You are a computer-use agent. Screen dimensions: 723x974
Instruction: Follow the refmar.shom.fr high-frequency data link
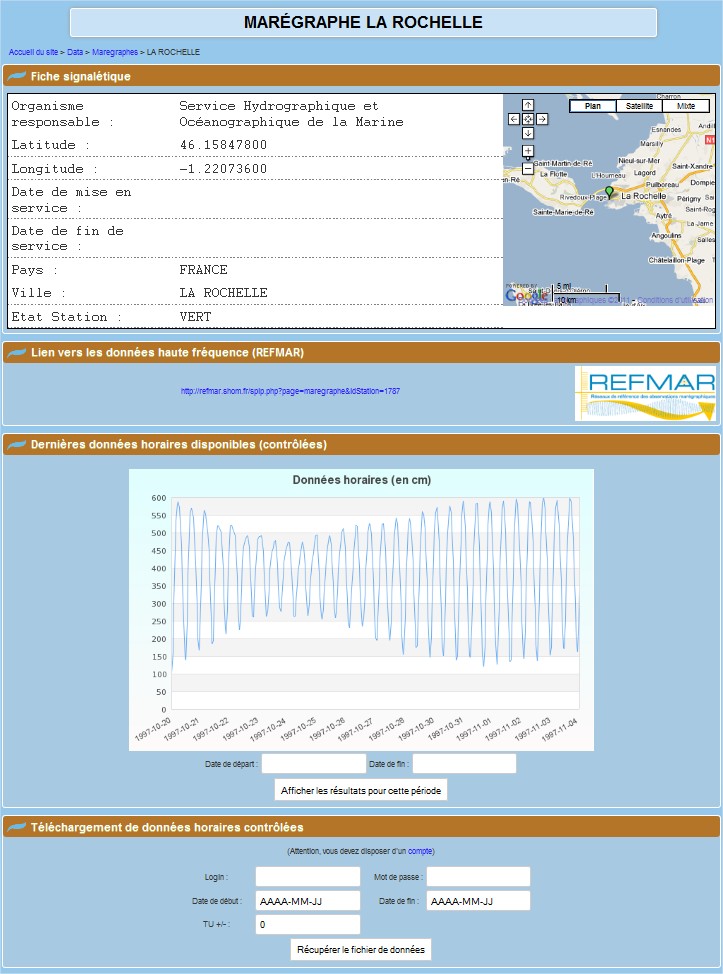290,391
